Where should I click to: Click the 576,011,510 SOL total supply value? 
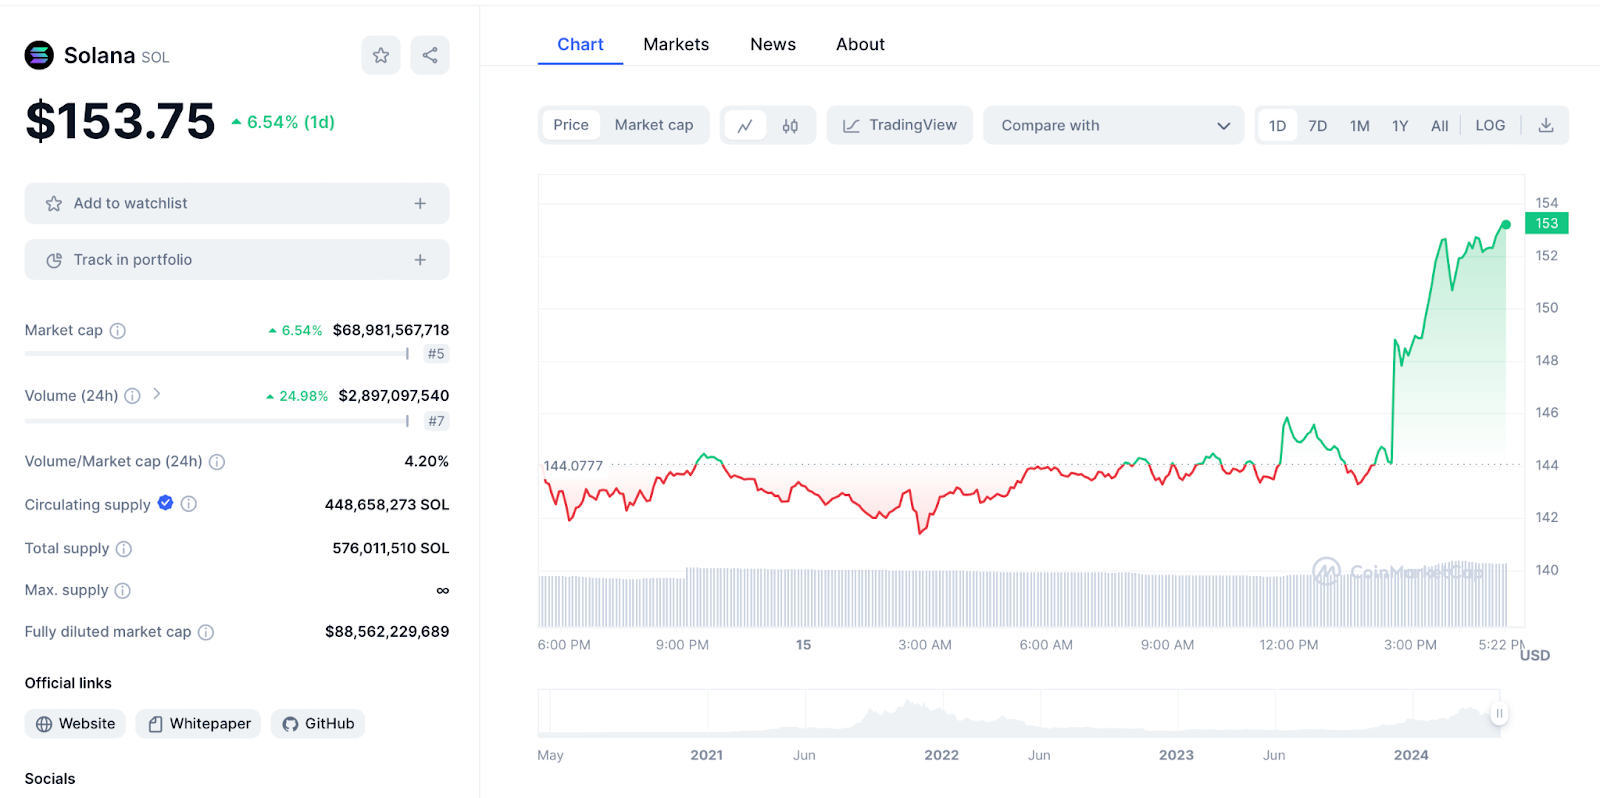pos(391,548)
